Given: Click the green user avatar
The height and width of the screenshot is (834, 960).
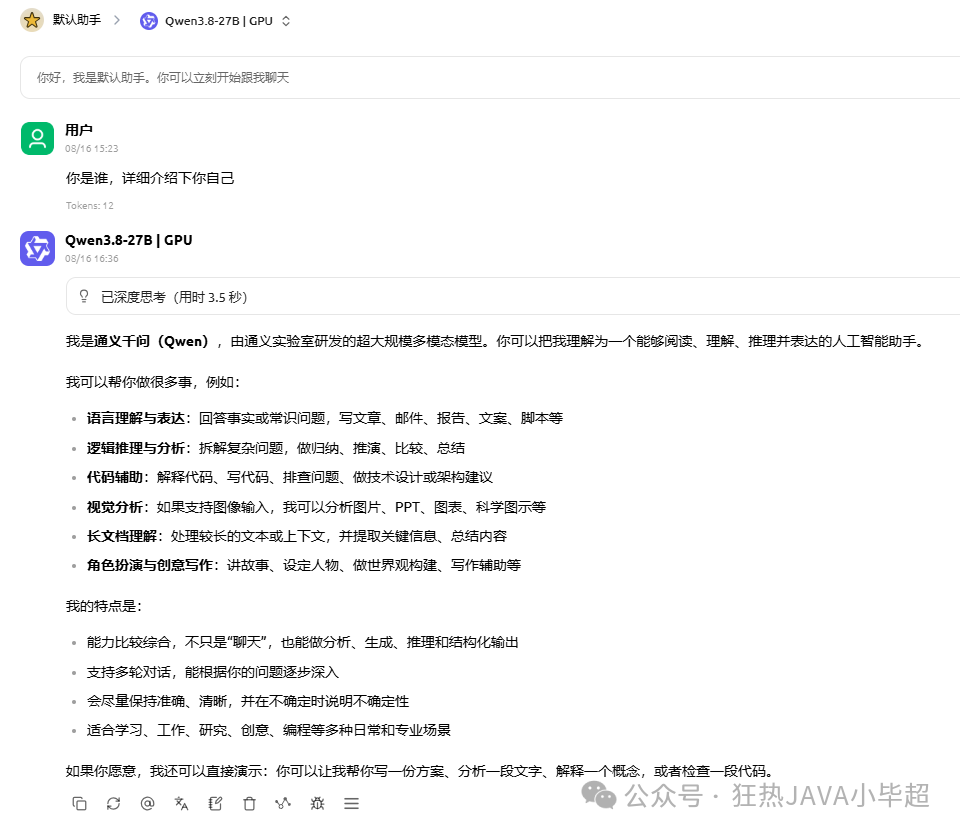Looking at the screenshot, I should point(37,138).
